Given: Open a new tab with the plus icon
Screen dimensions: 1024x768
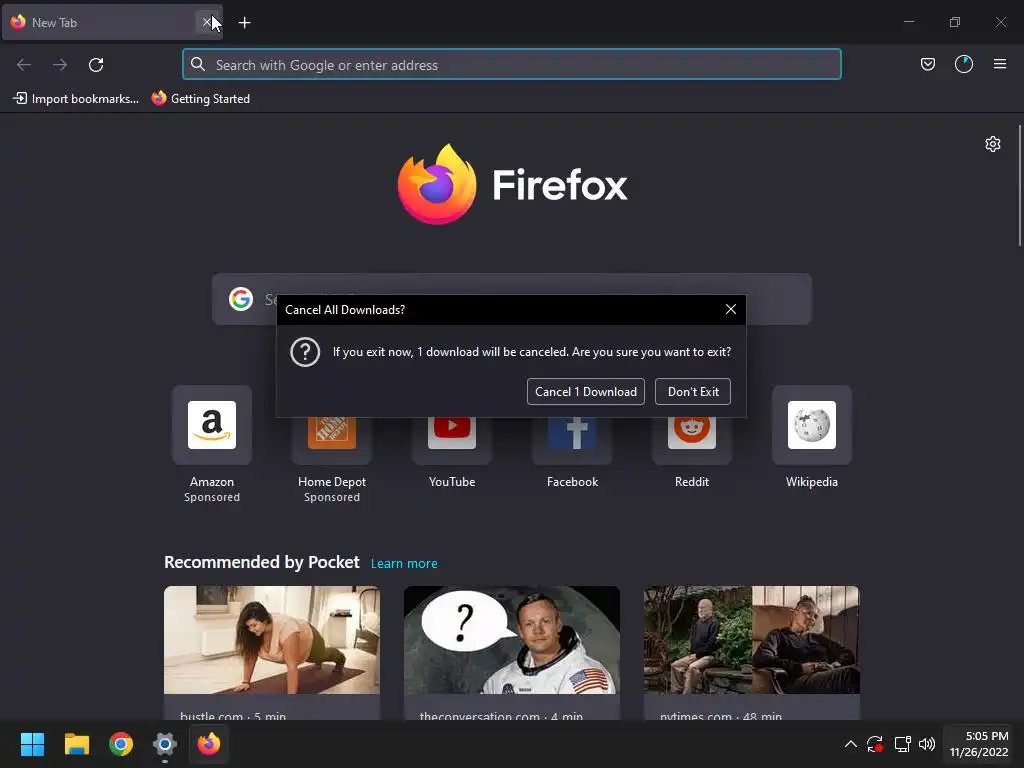Looking at the screenshot, I should [244, 23].
